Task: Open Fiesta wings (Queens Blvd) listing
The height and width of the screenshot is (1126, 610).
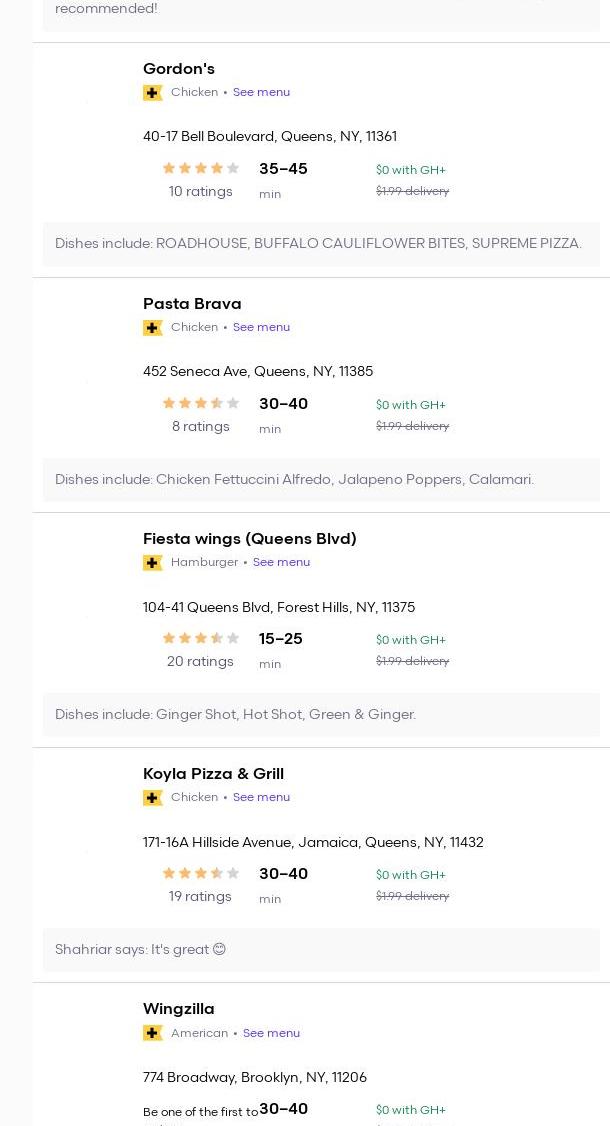Action: pos(249,538)
